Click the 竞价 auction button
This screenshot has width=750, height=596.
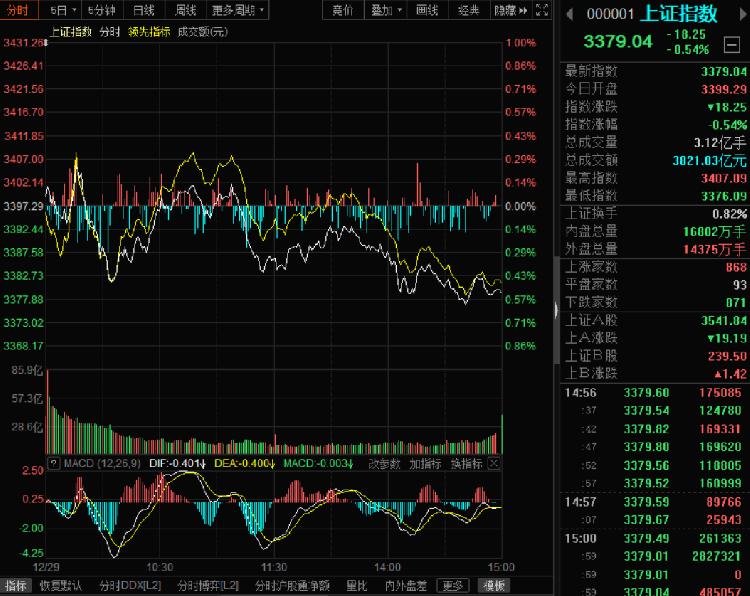(342, 10)
